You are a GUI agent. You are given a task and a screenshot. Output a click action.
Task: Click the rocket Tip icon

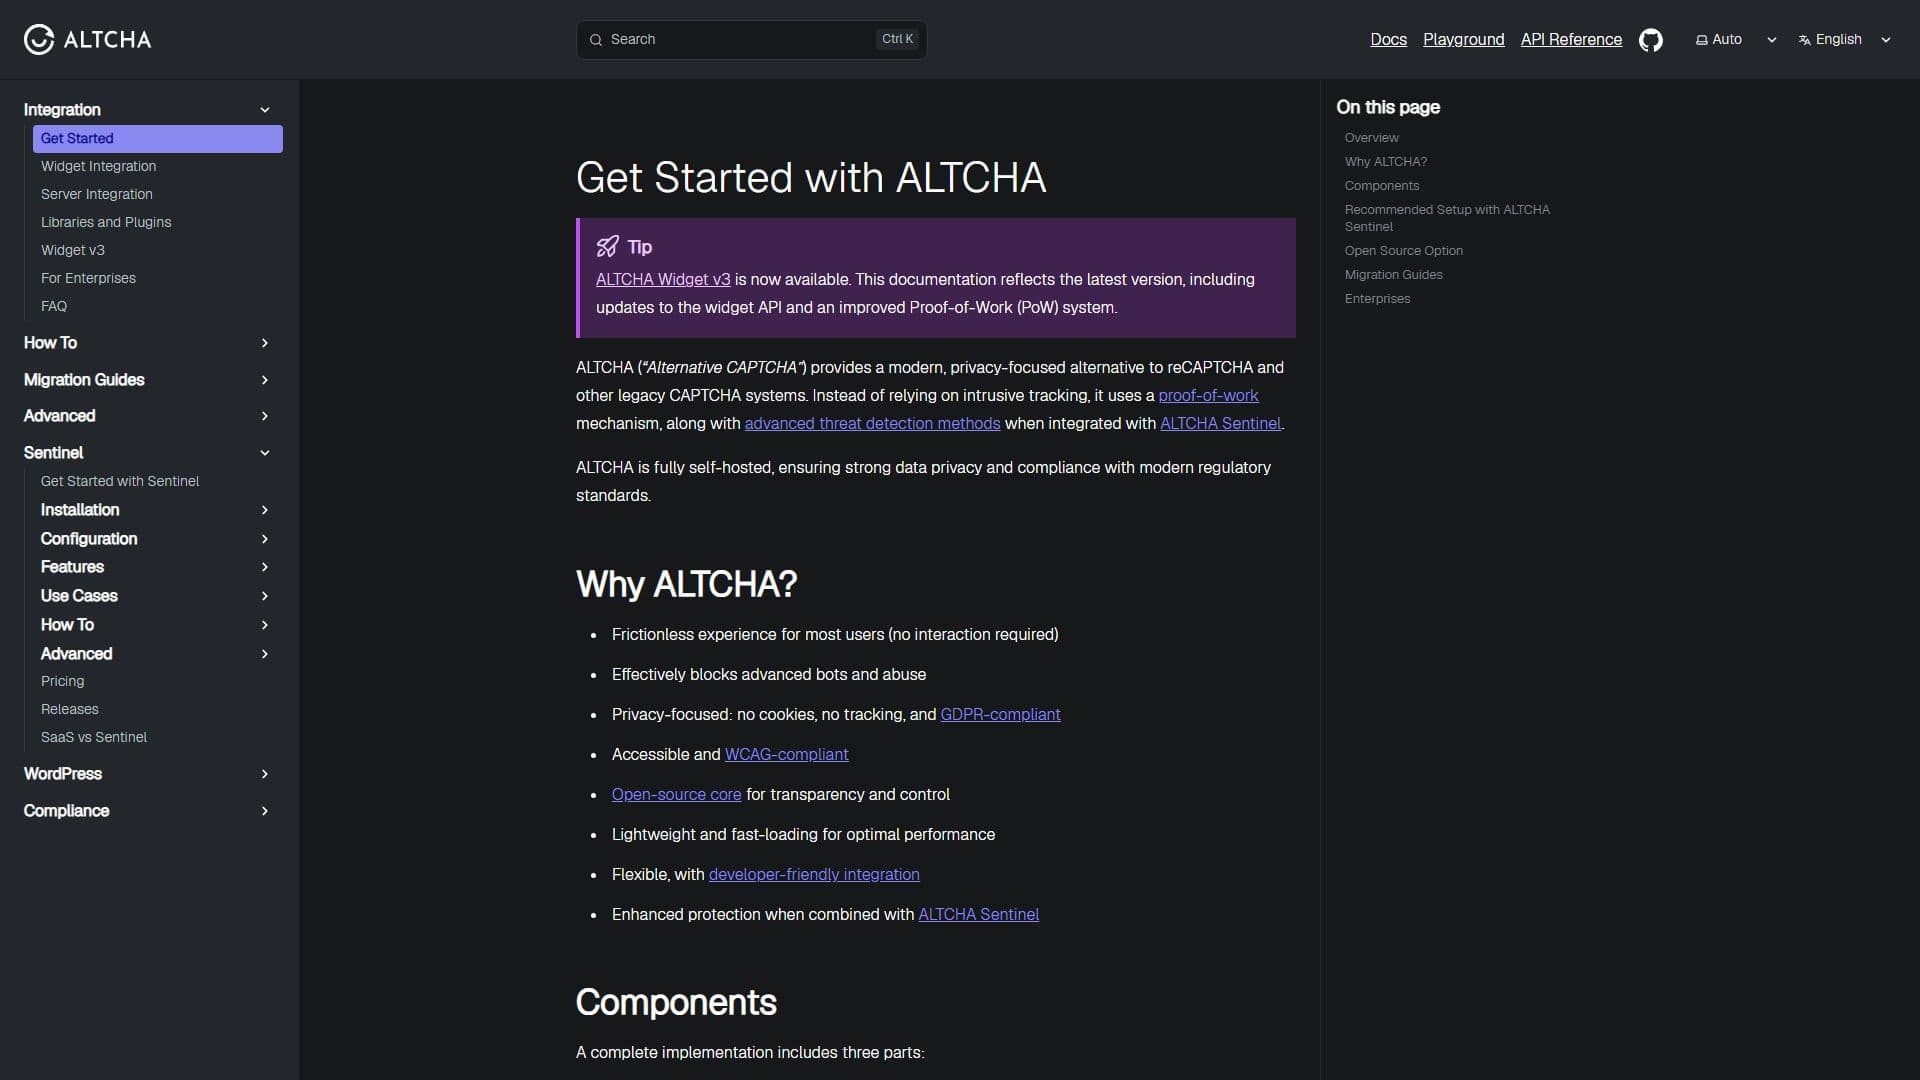point(607,247)
